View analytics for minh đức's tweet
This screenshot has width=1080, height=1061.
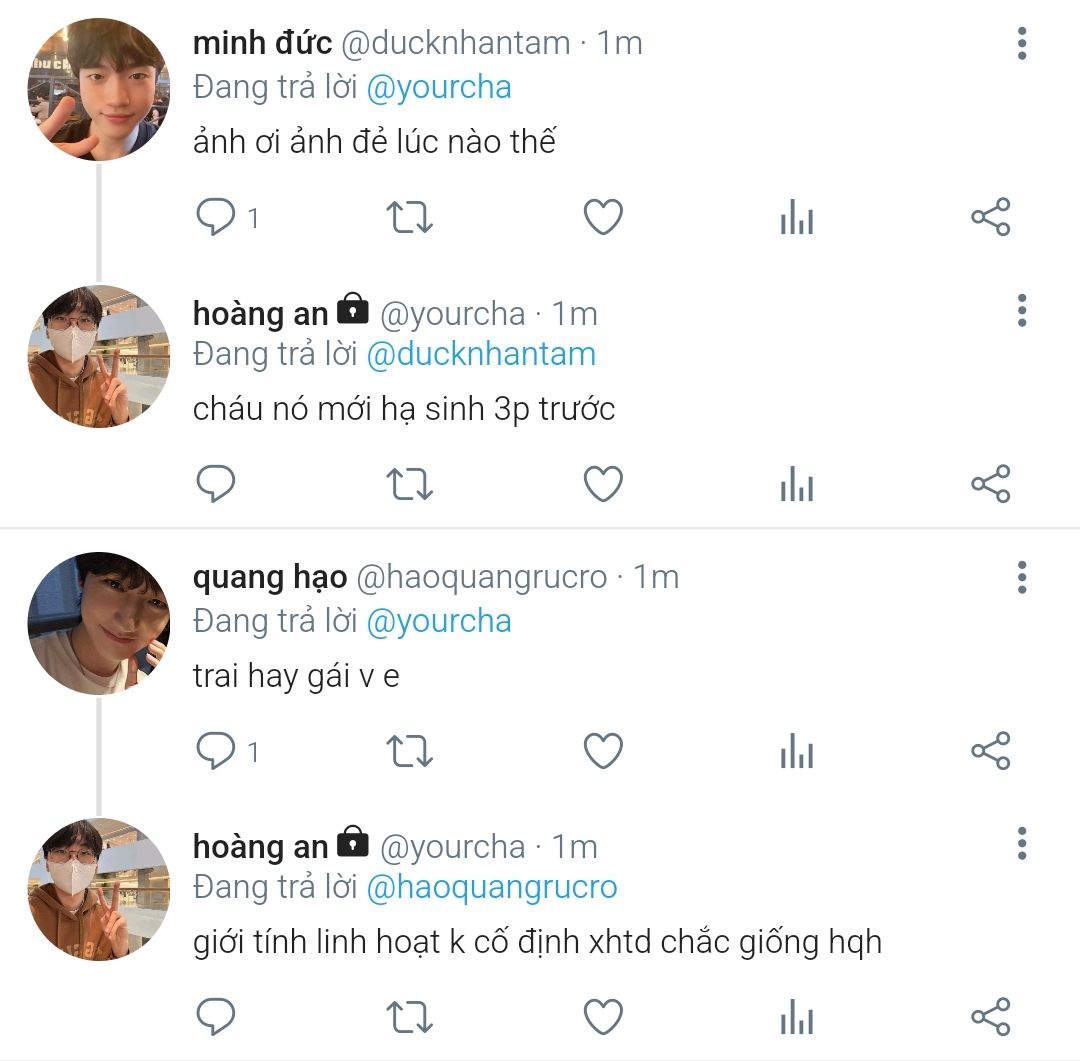click(797, 217)
